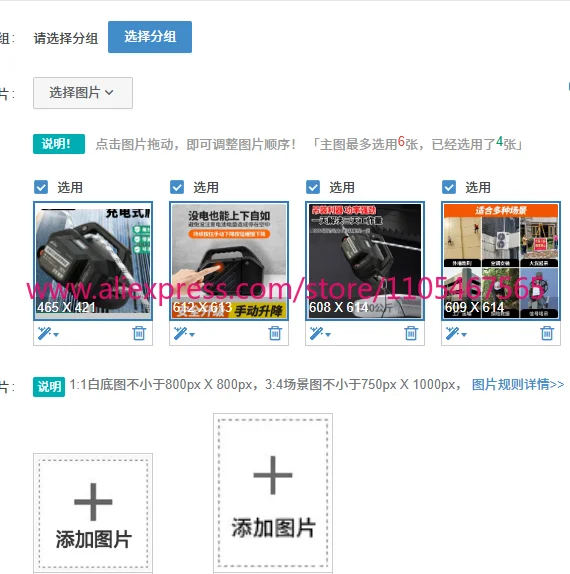Click the blue 选择分组 button
570x574 pixels.
point(150,37)
